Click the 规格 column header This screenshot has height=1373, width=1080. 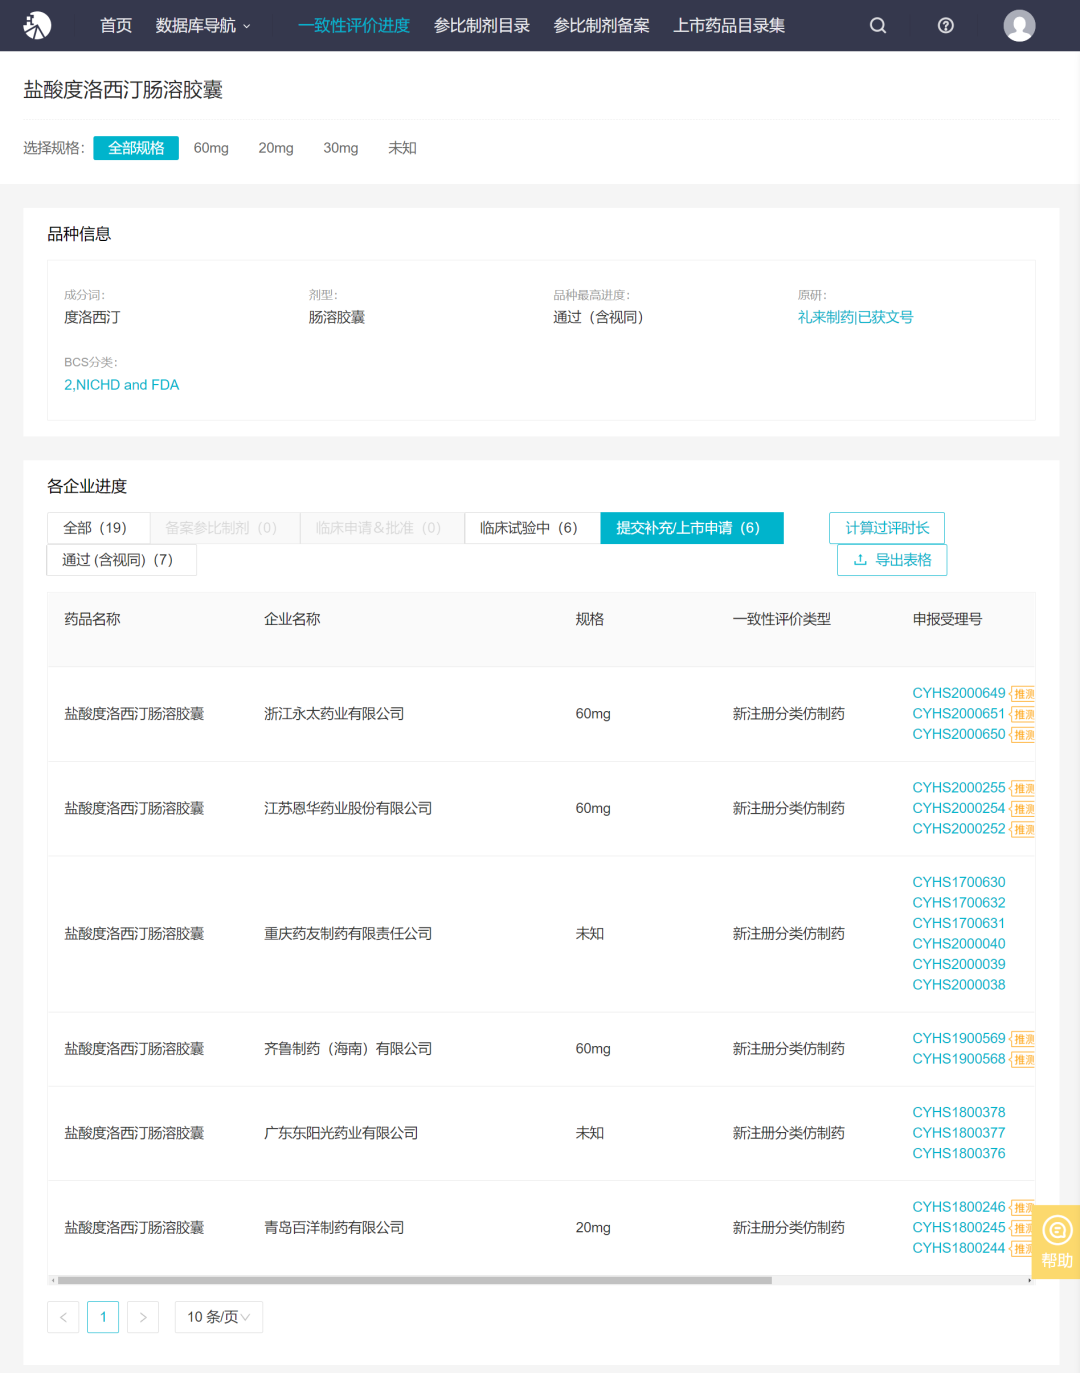pyautogui.click(x=590, y=619)
